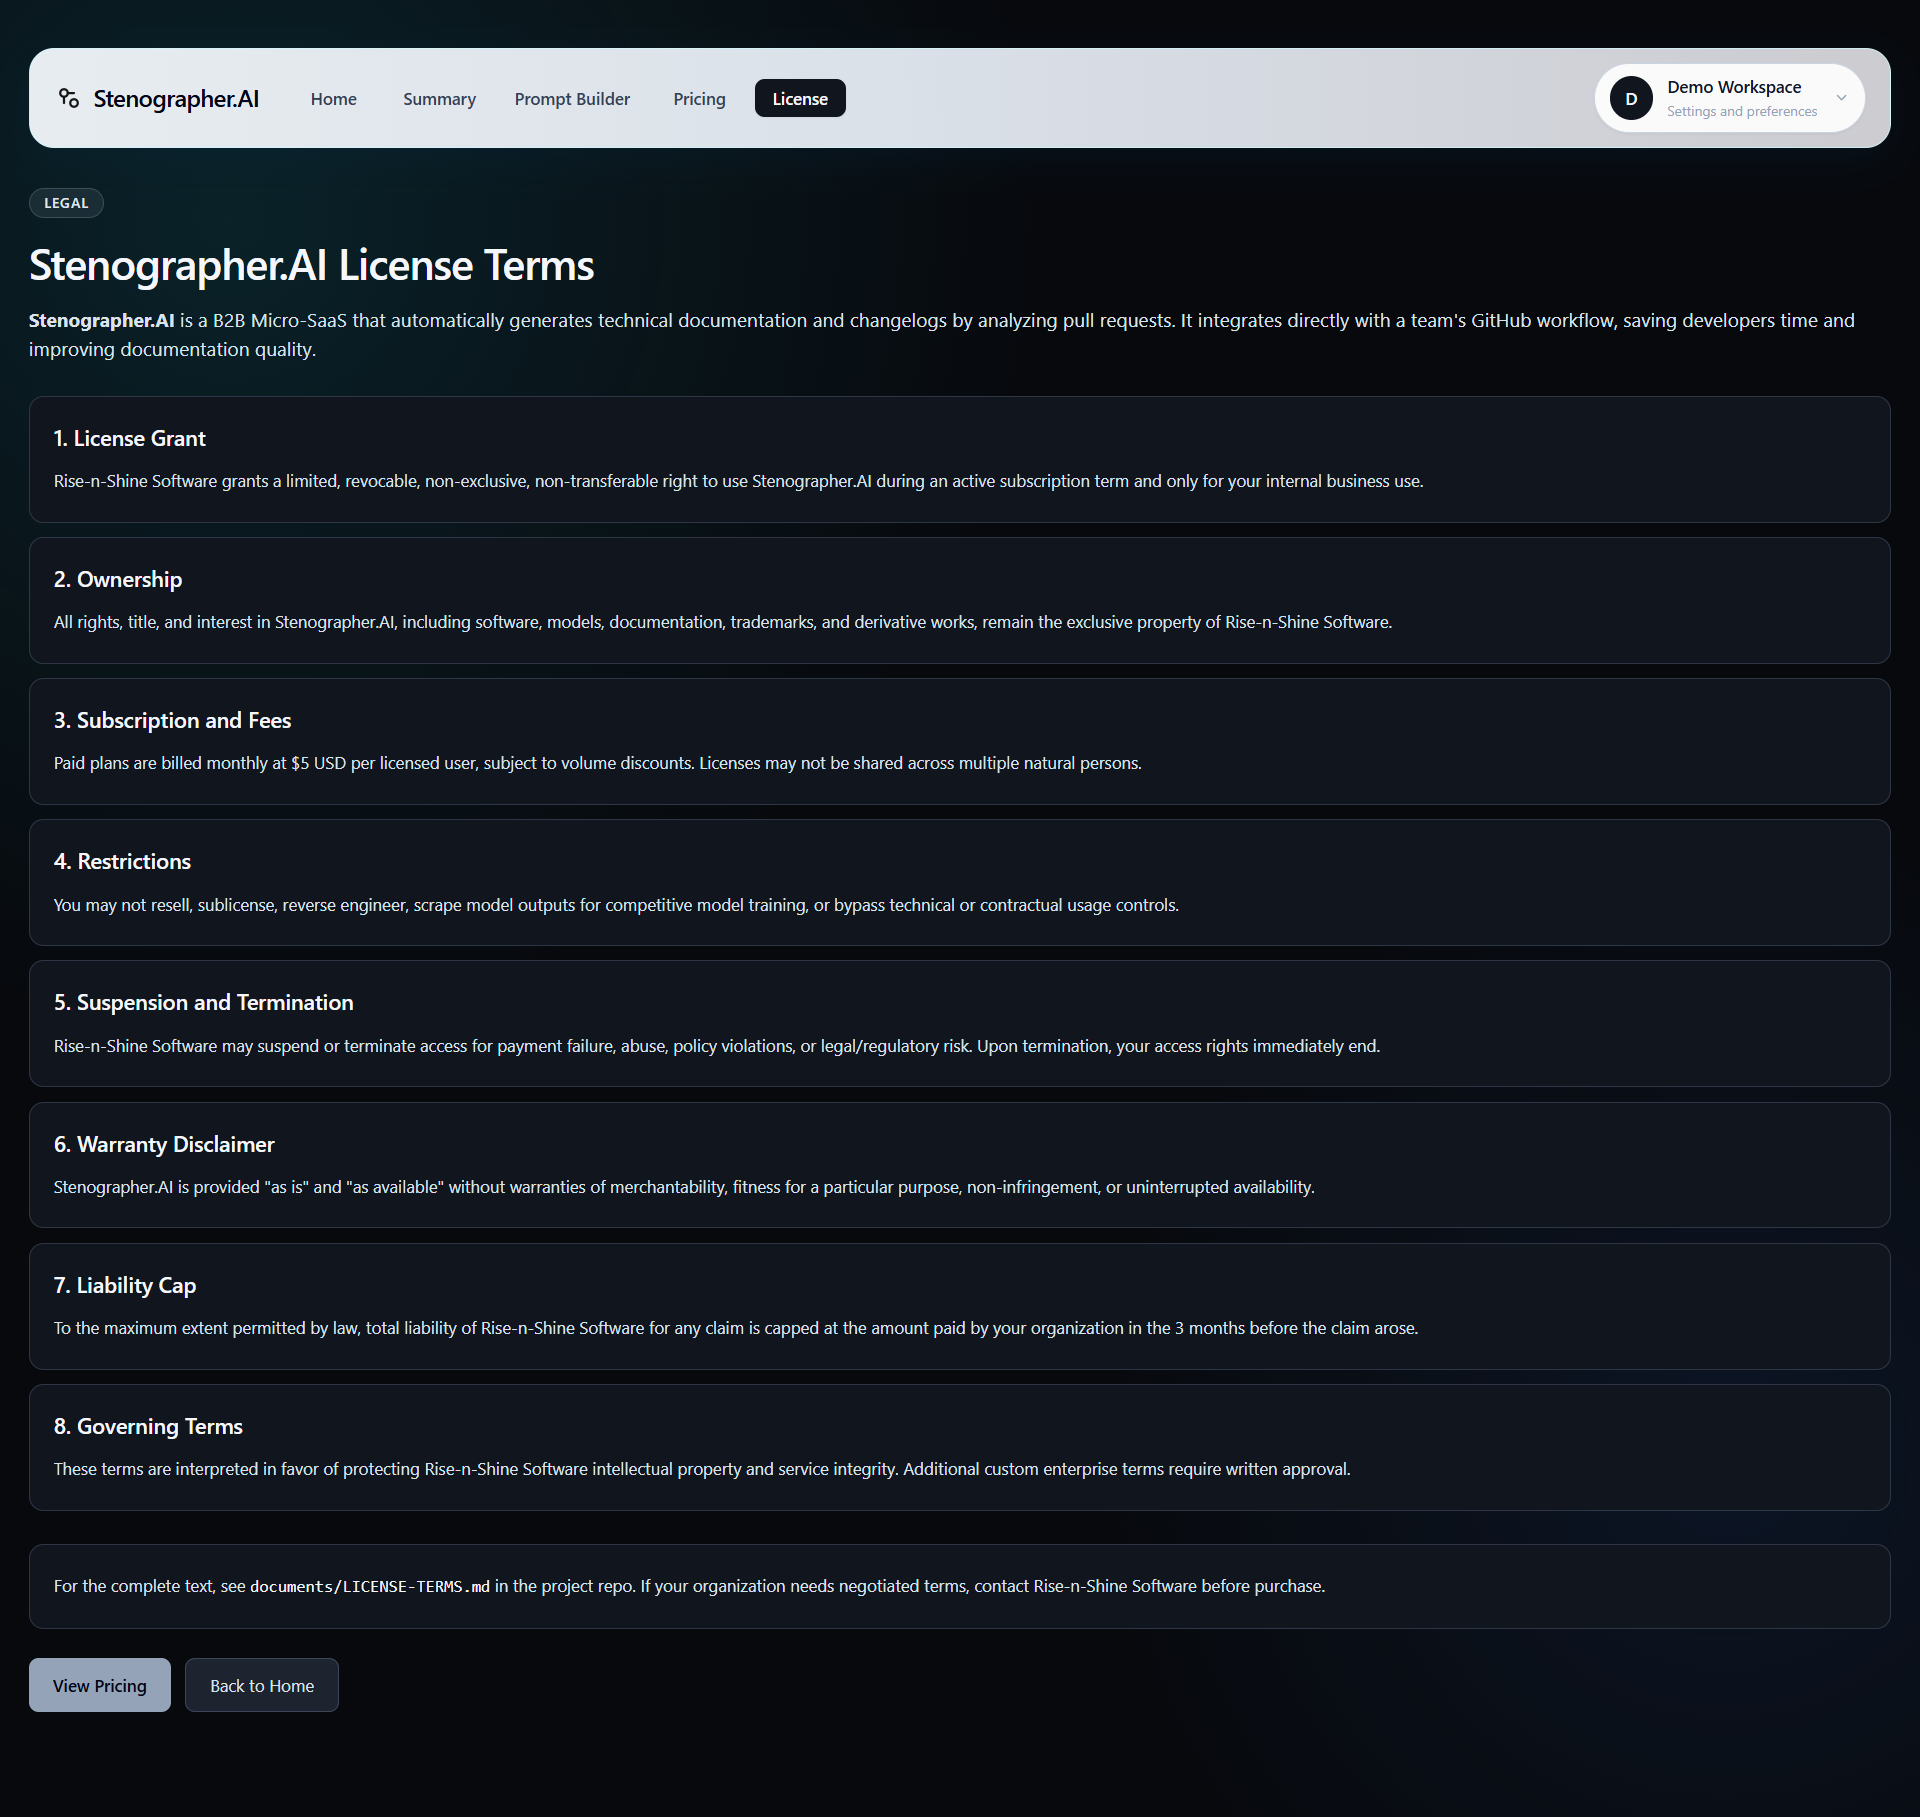Click the Stenographer.AI brand name
This screenshot has height=1817, width=1920.
(x=176, y=98)
